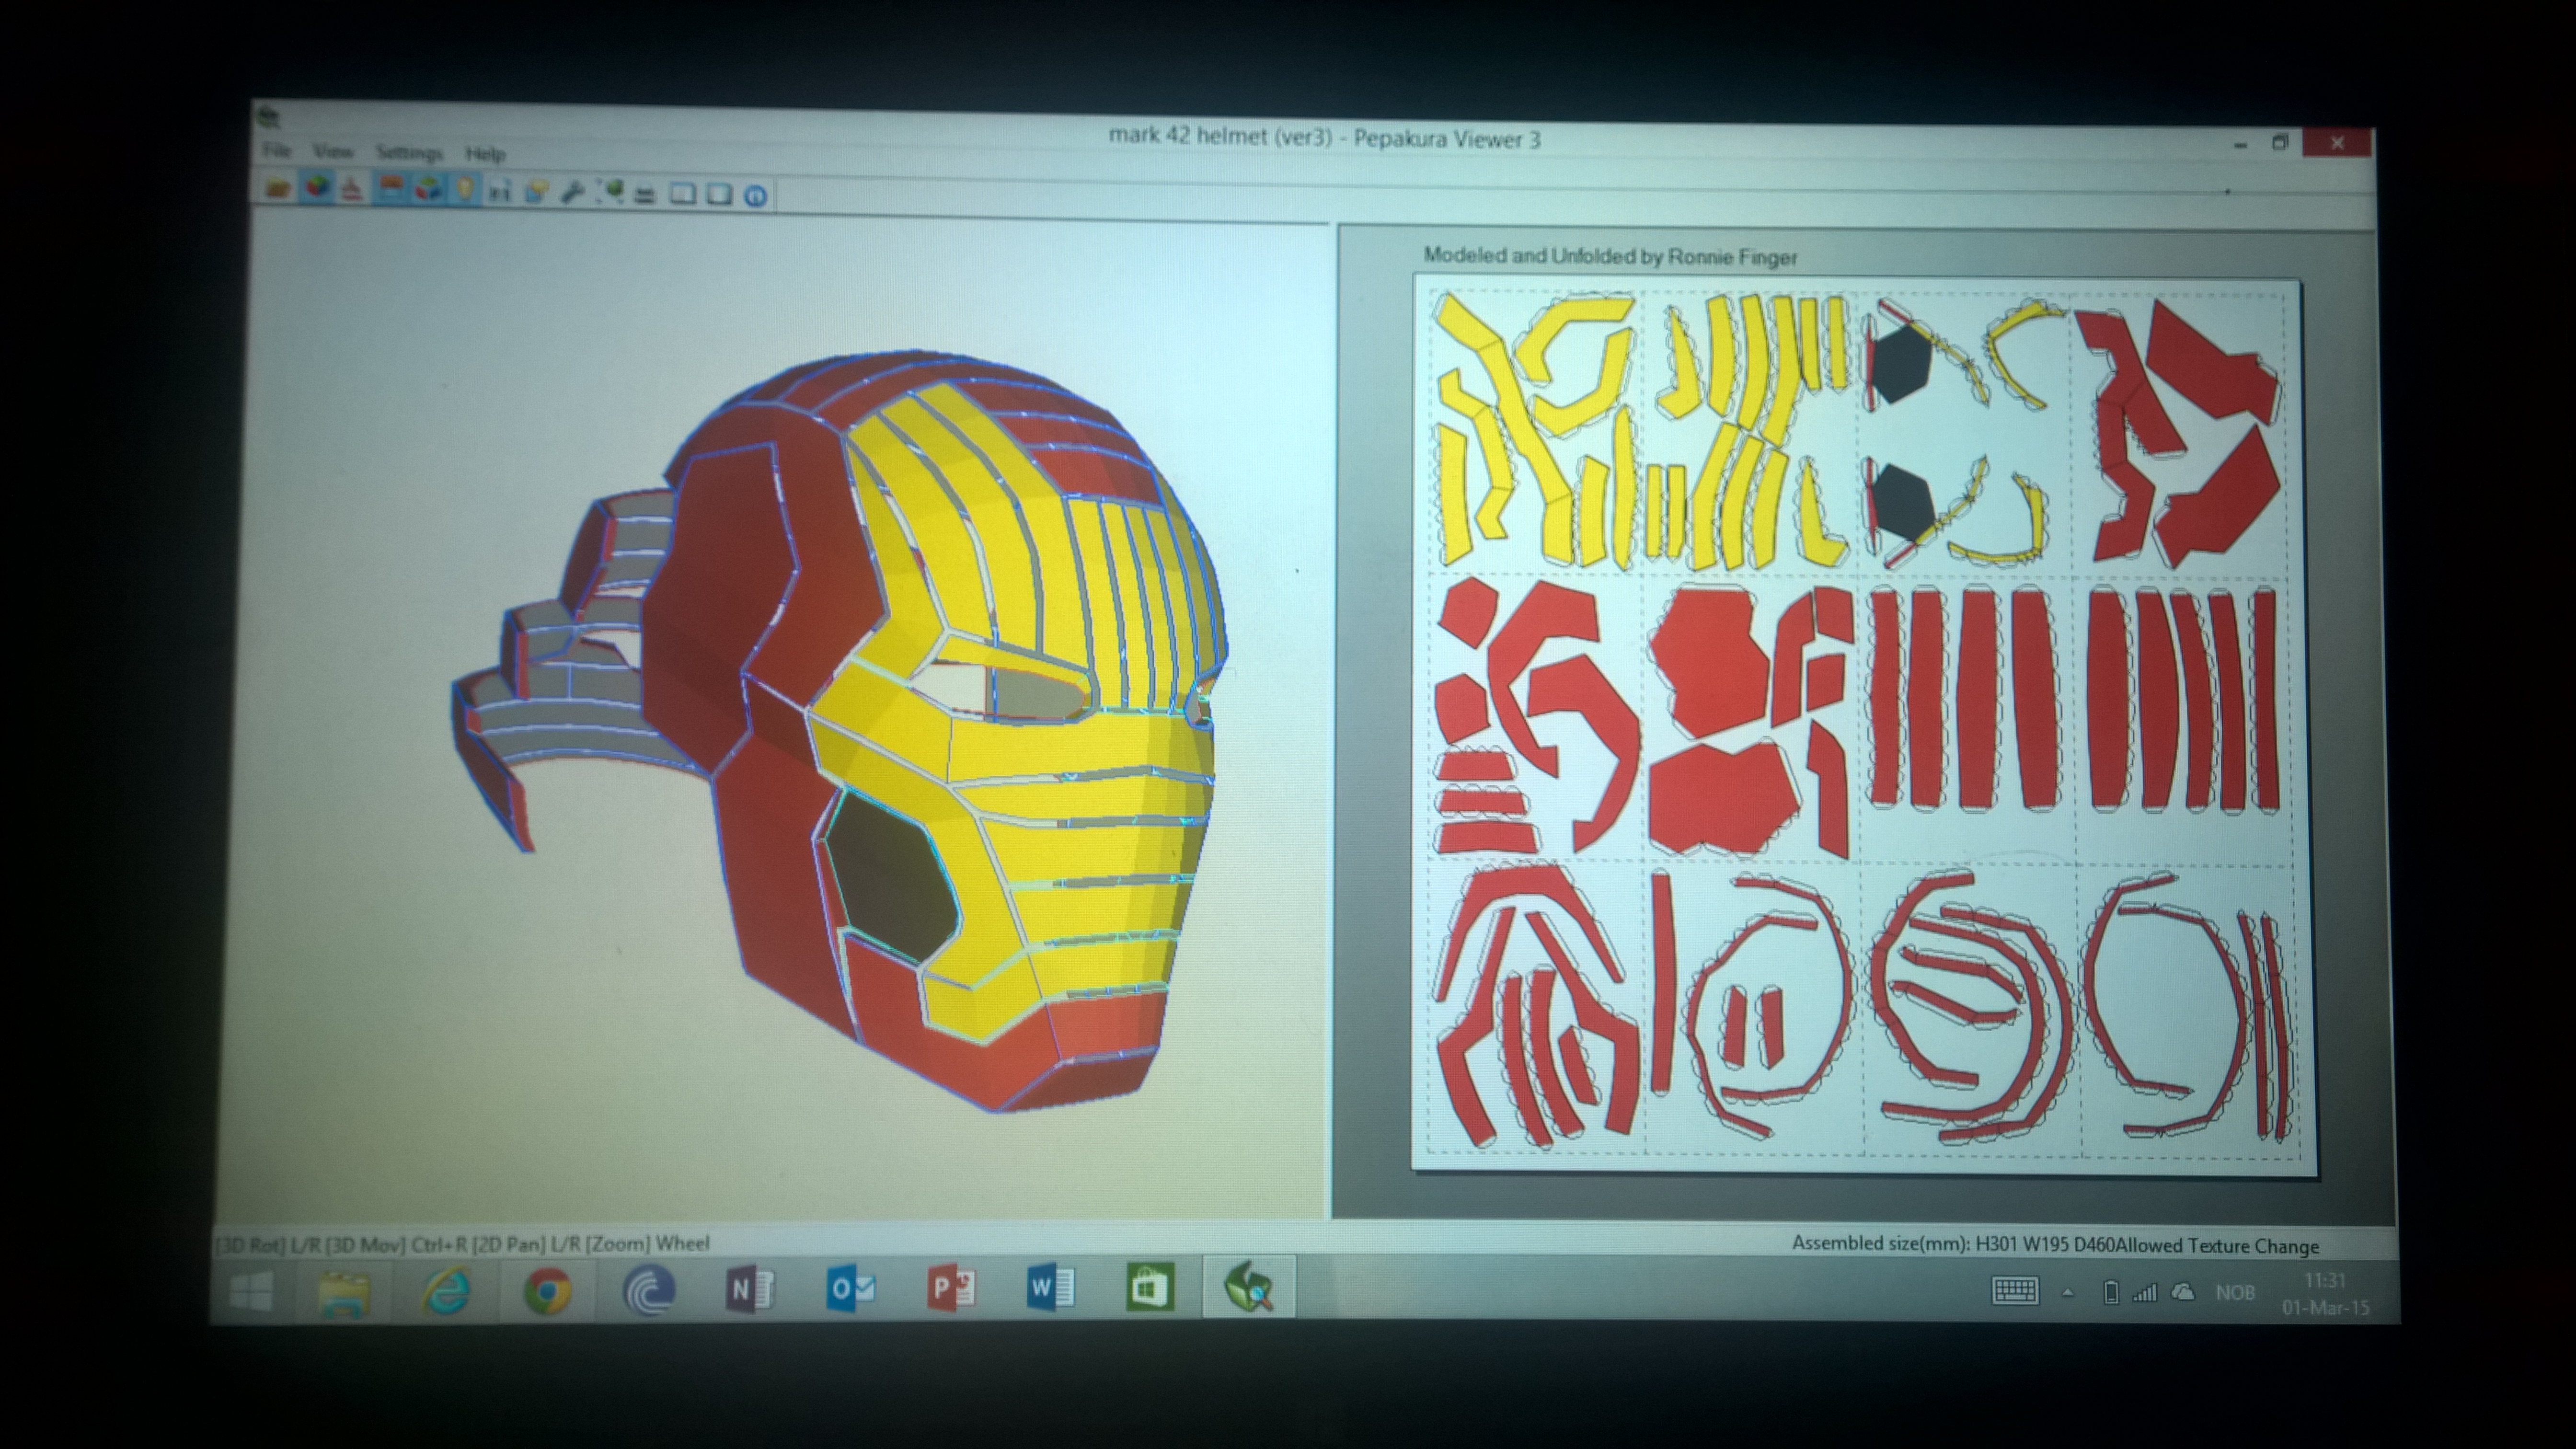The height and width of the screenshot is (1449, 2576).
Task: Open the Windows Start button
Action: (250, 1291)
